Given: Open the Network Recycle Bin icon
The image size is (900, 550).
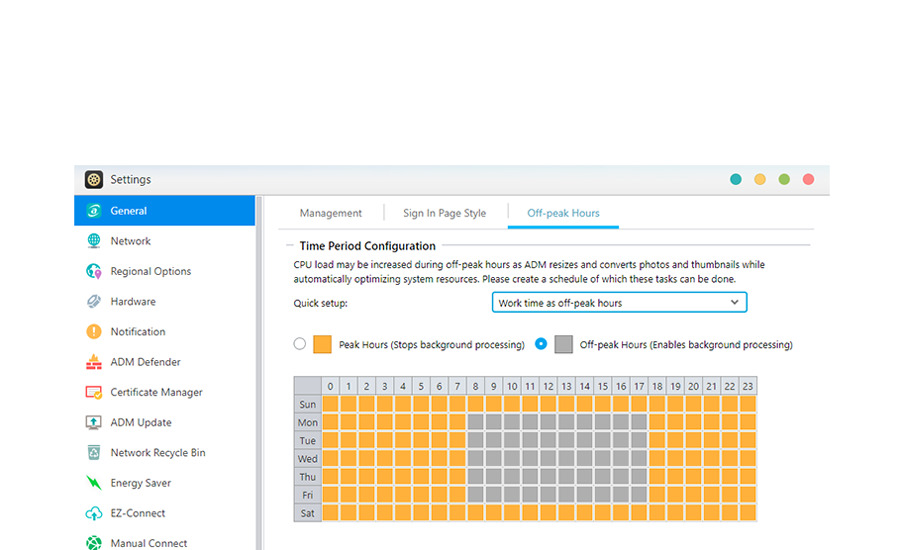Looking at the screenshot, I should click(x=94, y=453).
